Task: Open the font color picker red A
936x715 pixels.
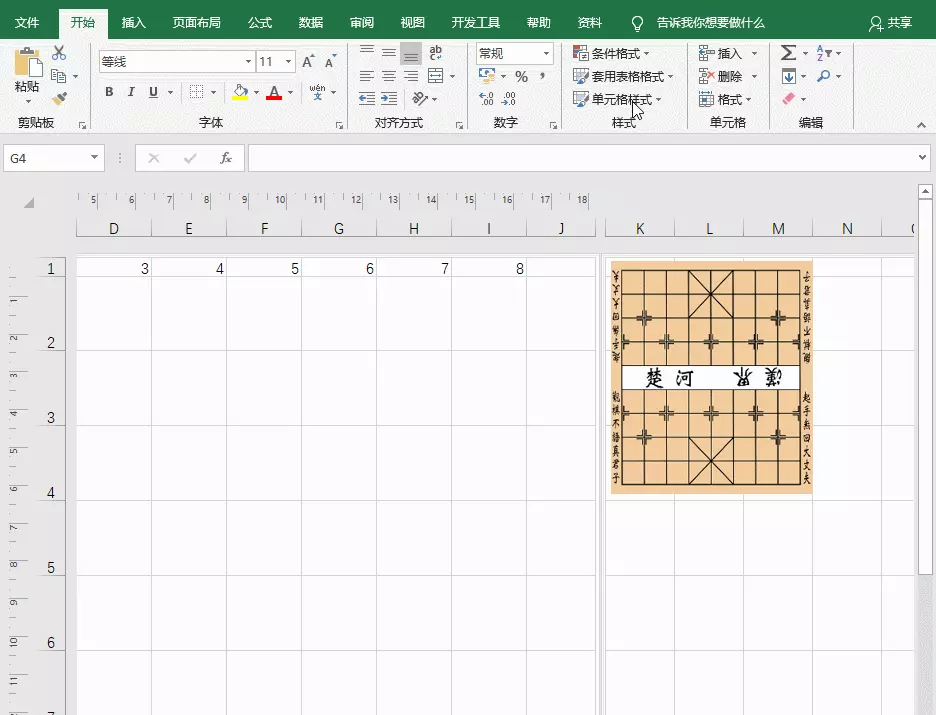Action: [x=274, y=93]
